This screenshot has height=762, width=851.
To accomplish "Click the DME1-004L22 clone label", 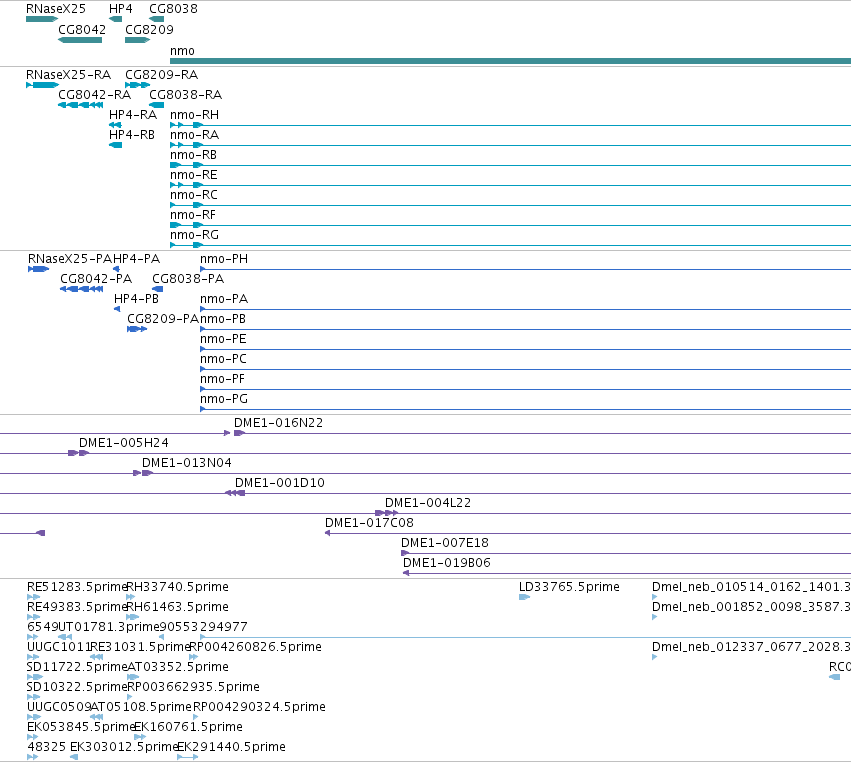I will (428, 503).
